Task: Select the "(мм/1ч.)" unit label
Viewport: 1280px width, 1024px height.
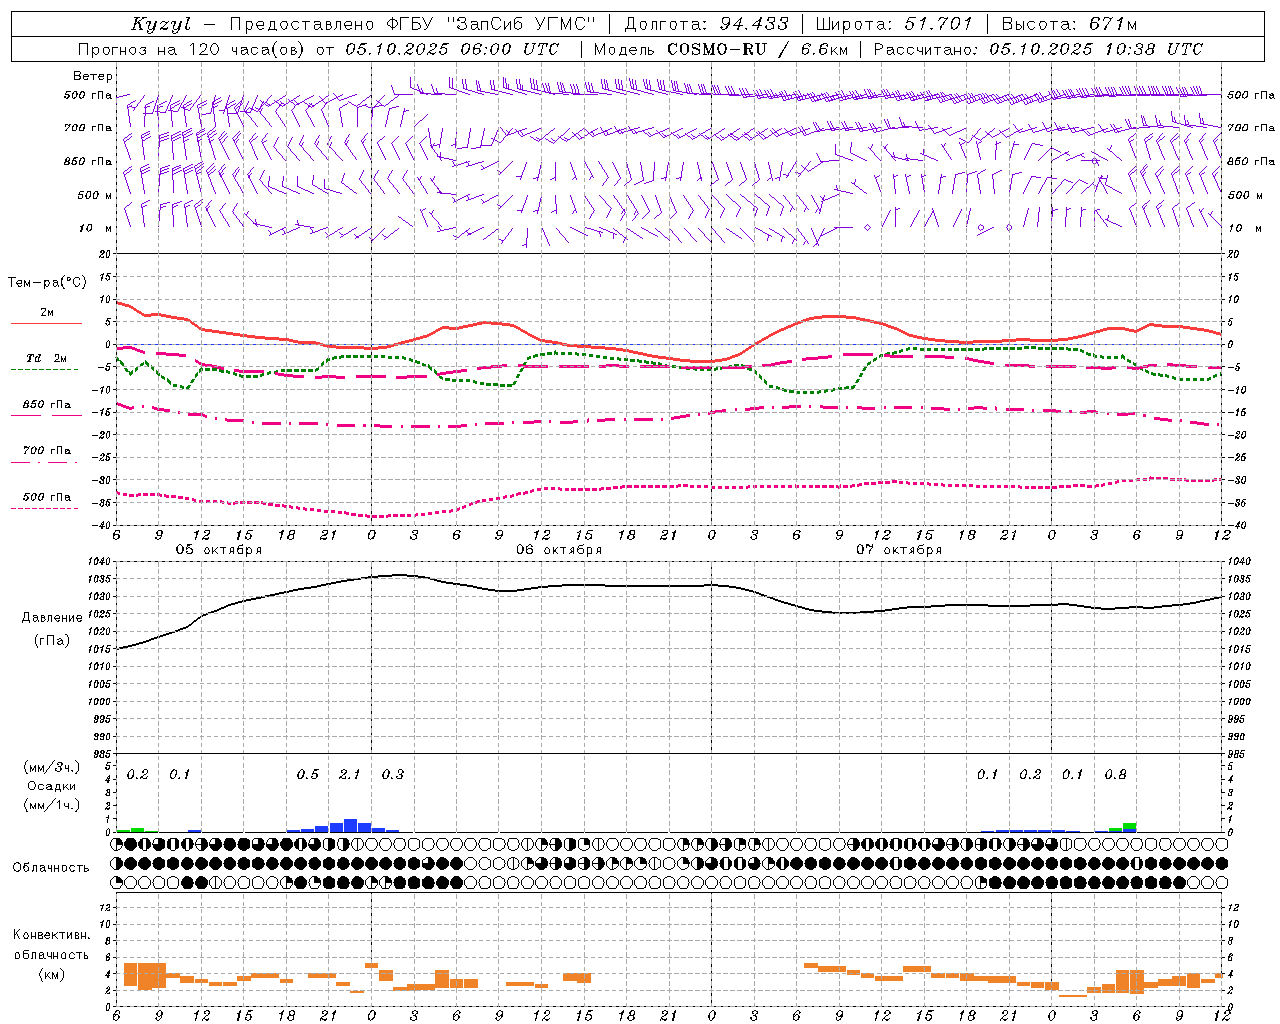Action: pyautogui.click(x=52, y=805)
